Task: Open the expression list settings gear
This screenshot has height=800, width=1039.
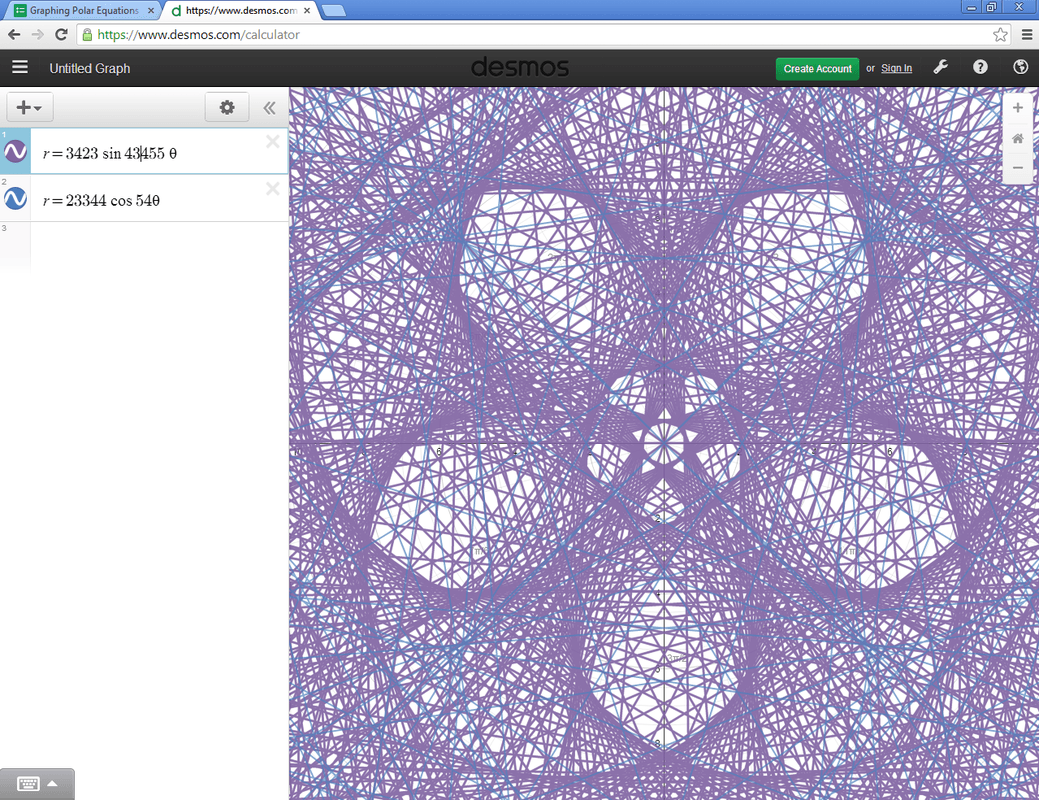Action: coord(227,107)
